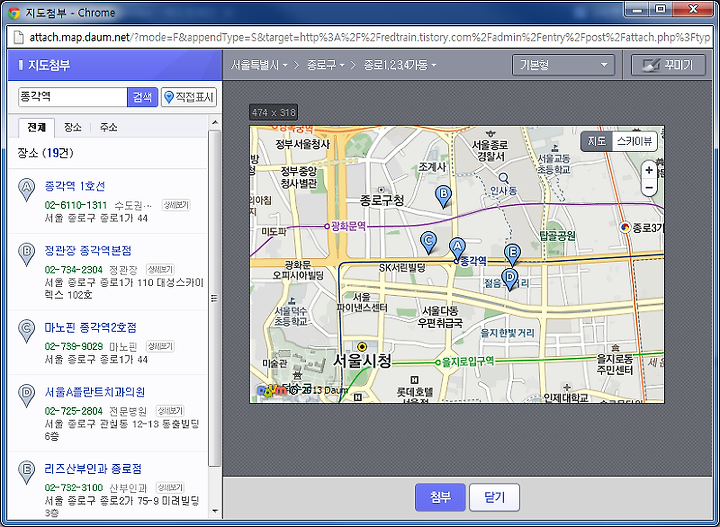The image size is (720, 527).
Task: Zoom out the map with minus button
Action: 649,187
